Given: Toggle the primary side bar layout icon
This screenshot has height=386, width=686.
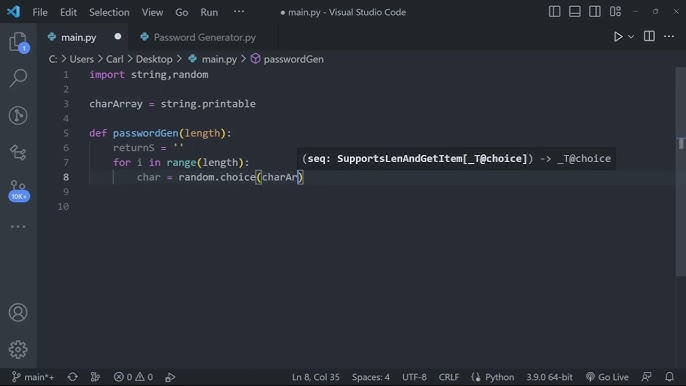Looking at the screenshot, I should 554,12.
